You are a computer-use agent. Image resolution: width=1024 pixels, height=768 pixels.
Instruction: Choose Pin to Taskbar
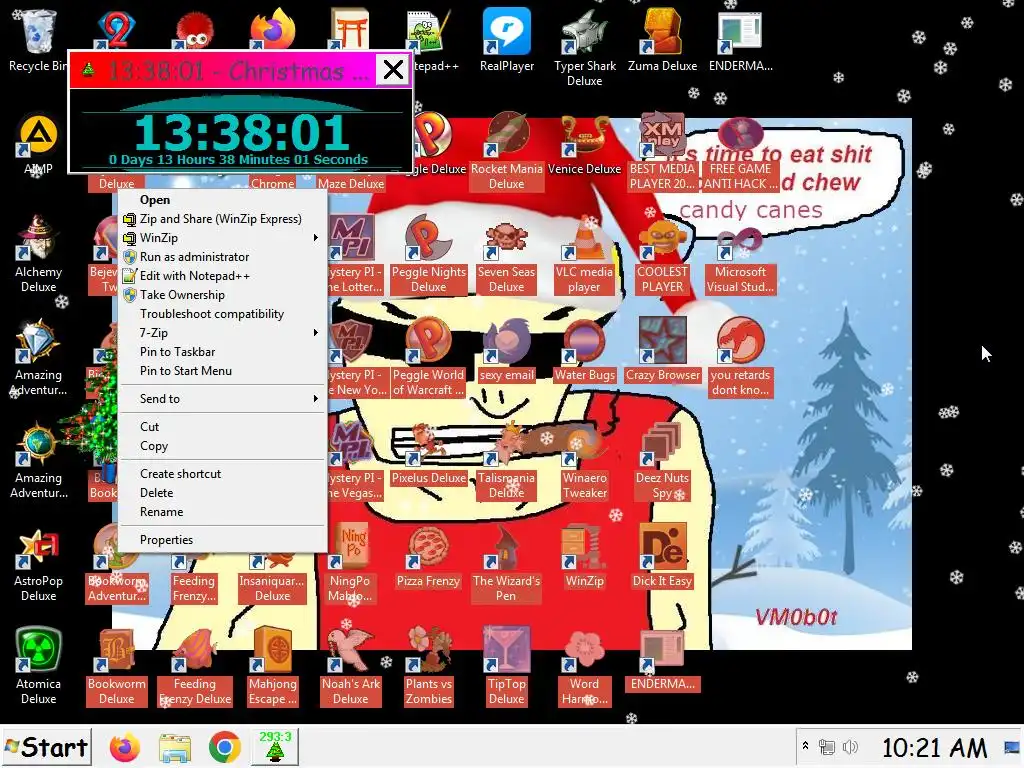(223, 351)
